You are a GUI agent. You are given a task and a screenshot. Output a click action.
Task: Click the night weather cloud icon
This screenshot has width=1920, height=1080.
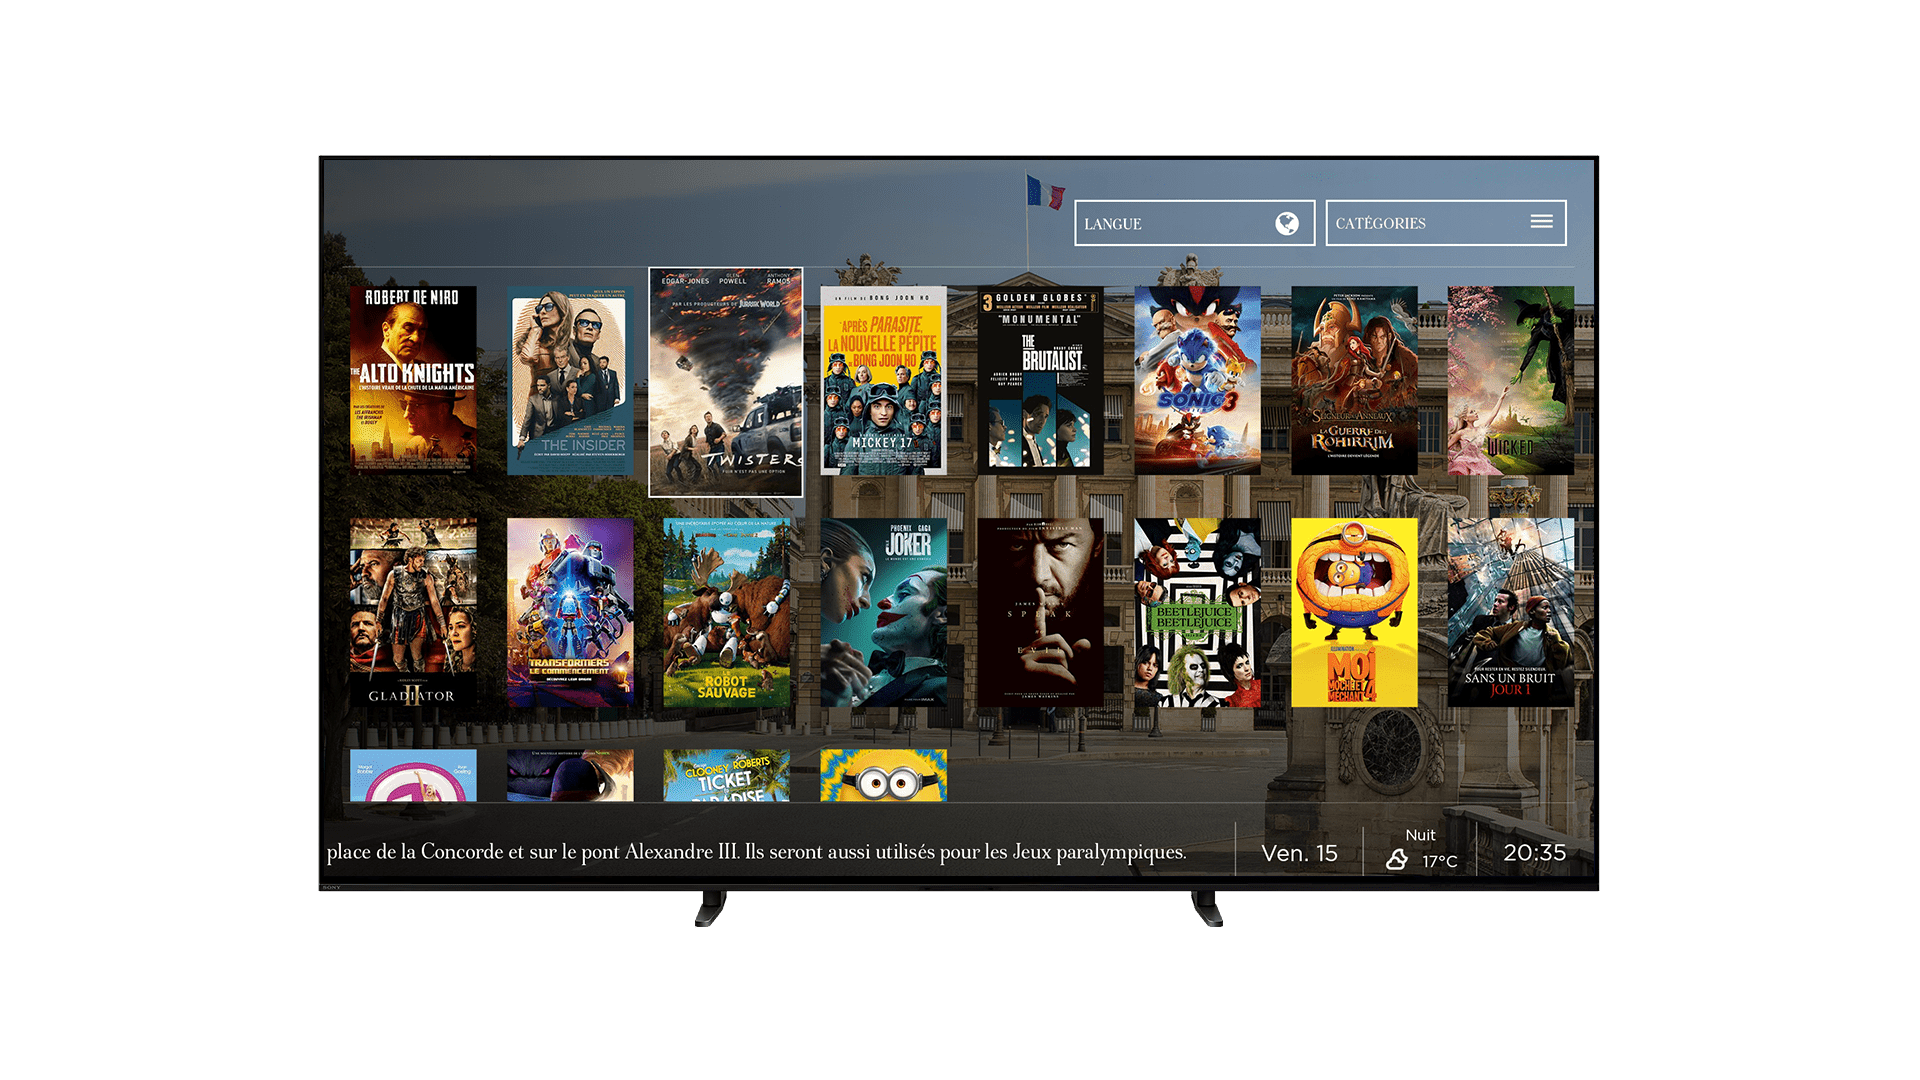1397,859
